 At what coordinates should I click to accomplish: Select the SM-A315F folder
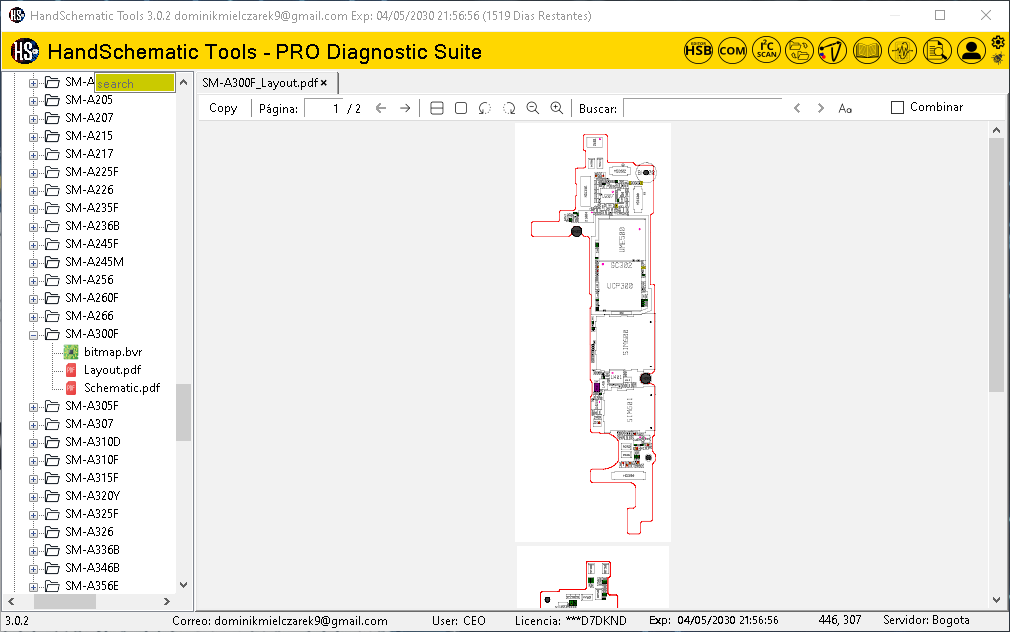click(91, 478)
